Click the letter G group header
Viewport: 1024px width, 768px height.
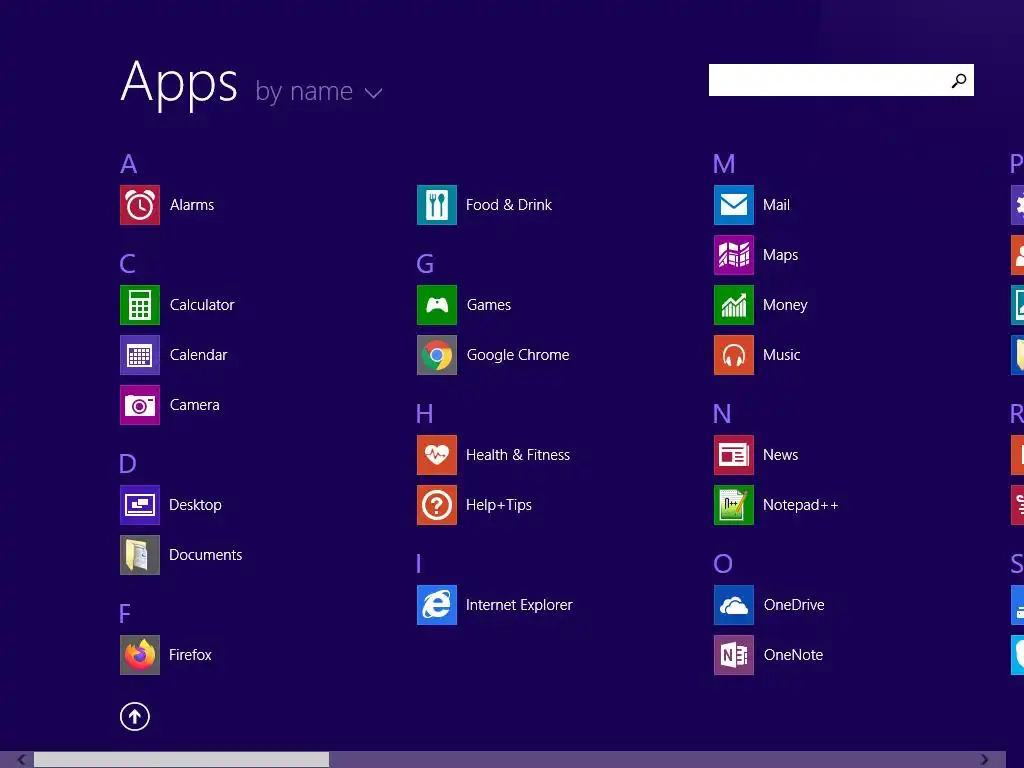pos(425,264)
